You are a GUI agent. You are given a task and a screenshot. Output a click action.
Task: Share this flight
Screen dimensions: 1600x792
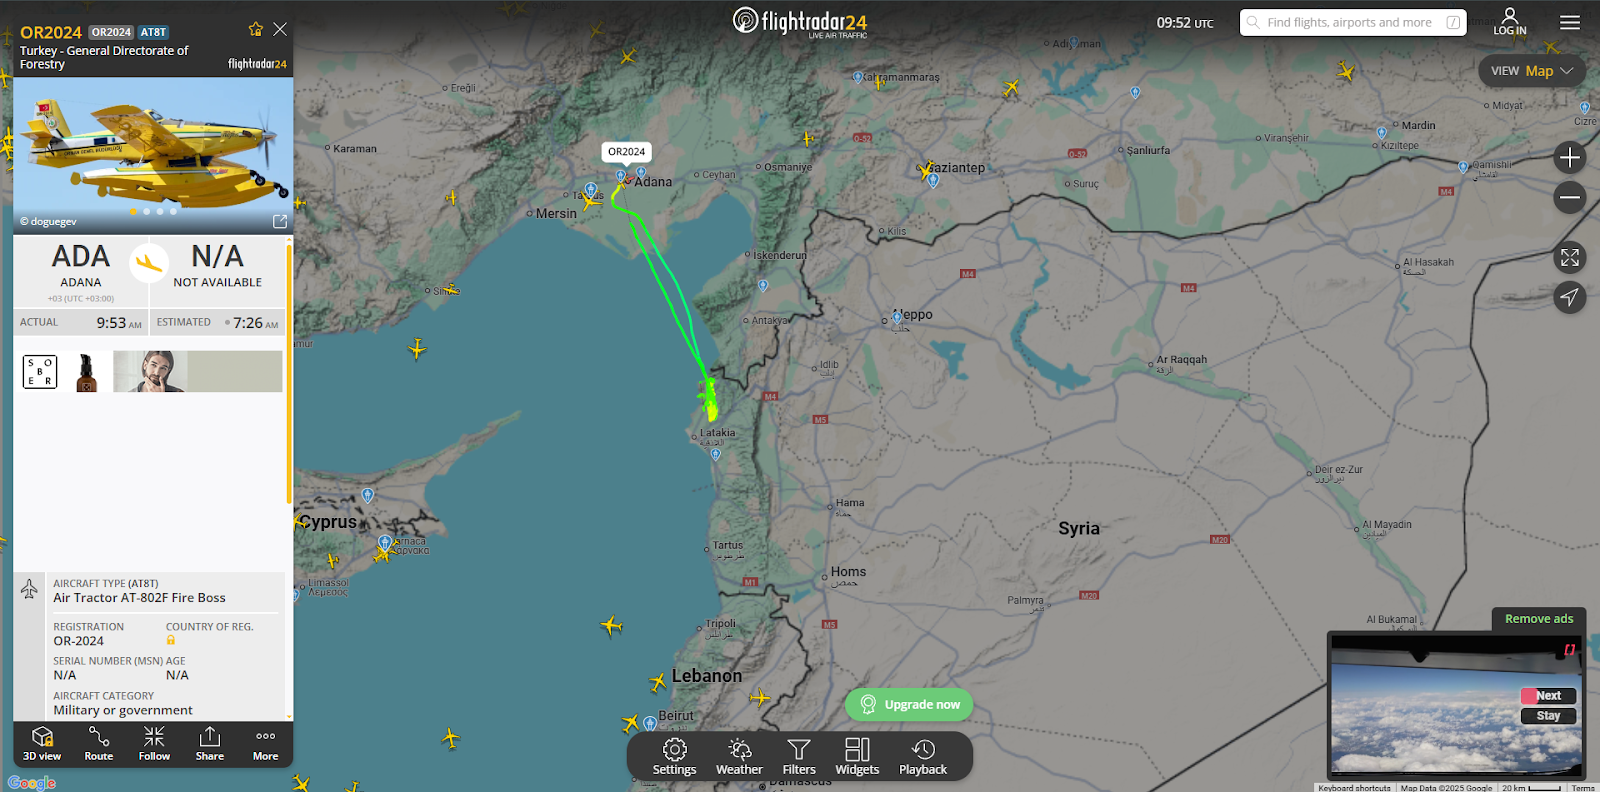(210, 744)
